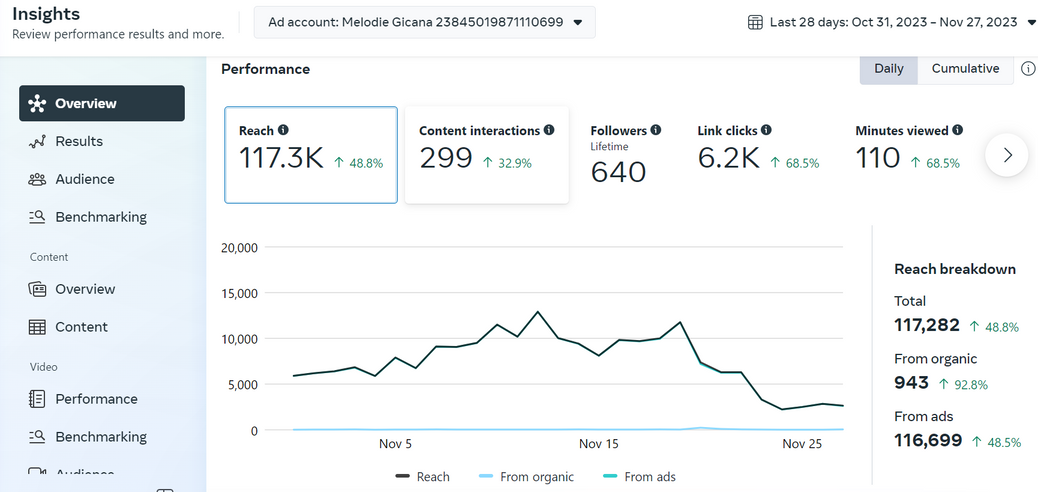Click the Reach metric card

tap(311, 155)
